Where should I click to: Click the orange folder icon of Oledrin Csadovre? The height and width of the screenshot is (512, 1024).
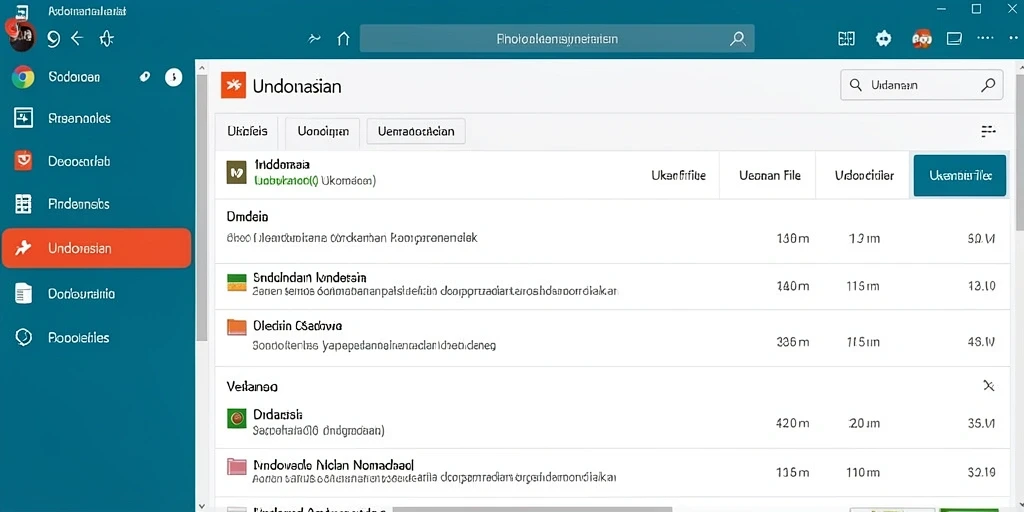[x=236, y=327]
